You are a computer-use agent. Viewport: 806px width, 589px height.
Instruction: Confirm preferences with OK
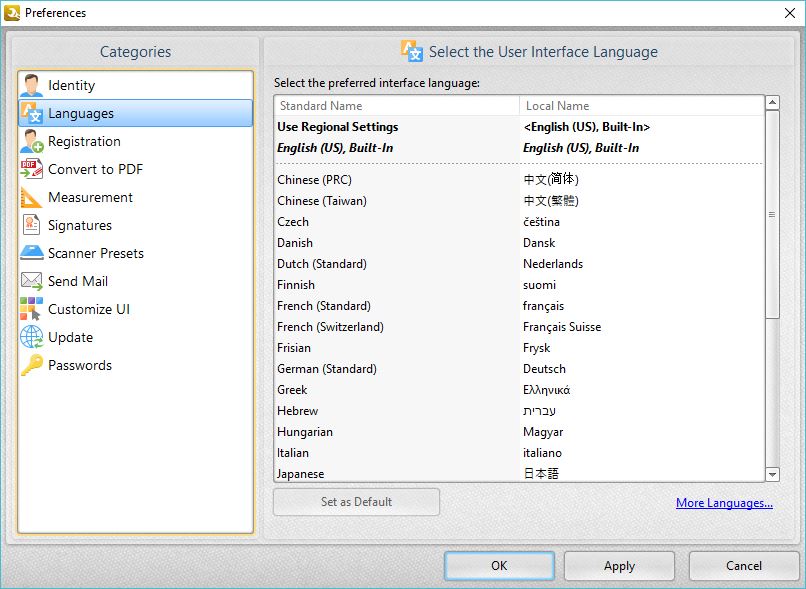pyautogui.click(x=498, y=565)
